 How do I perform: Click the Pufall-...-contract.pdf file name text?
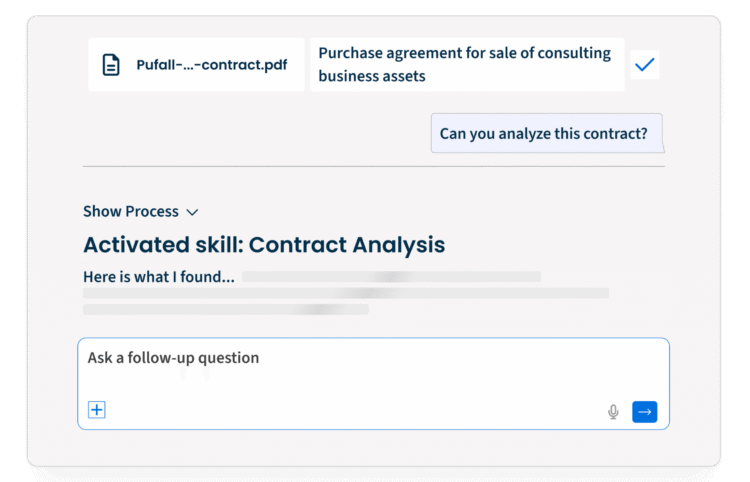tap(212, 65)
